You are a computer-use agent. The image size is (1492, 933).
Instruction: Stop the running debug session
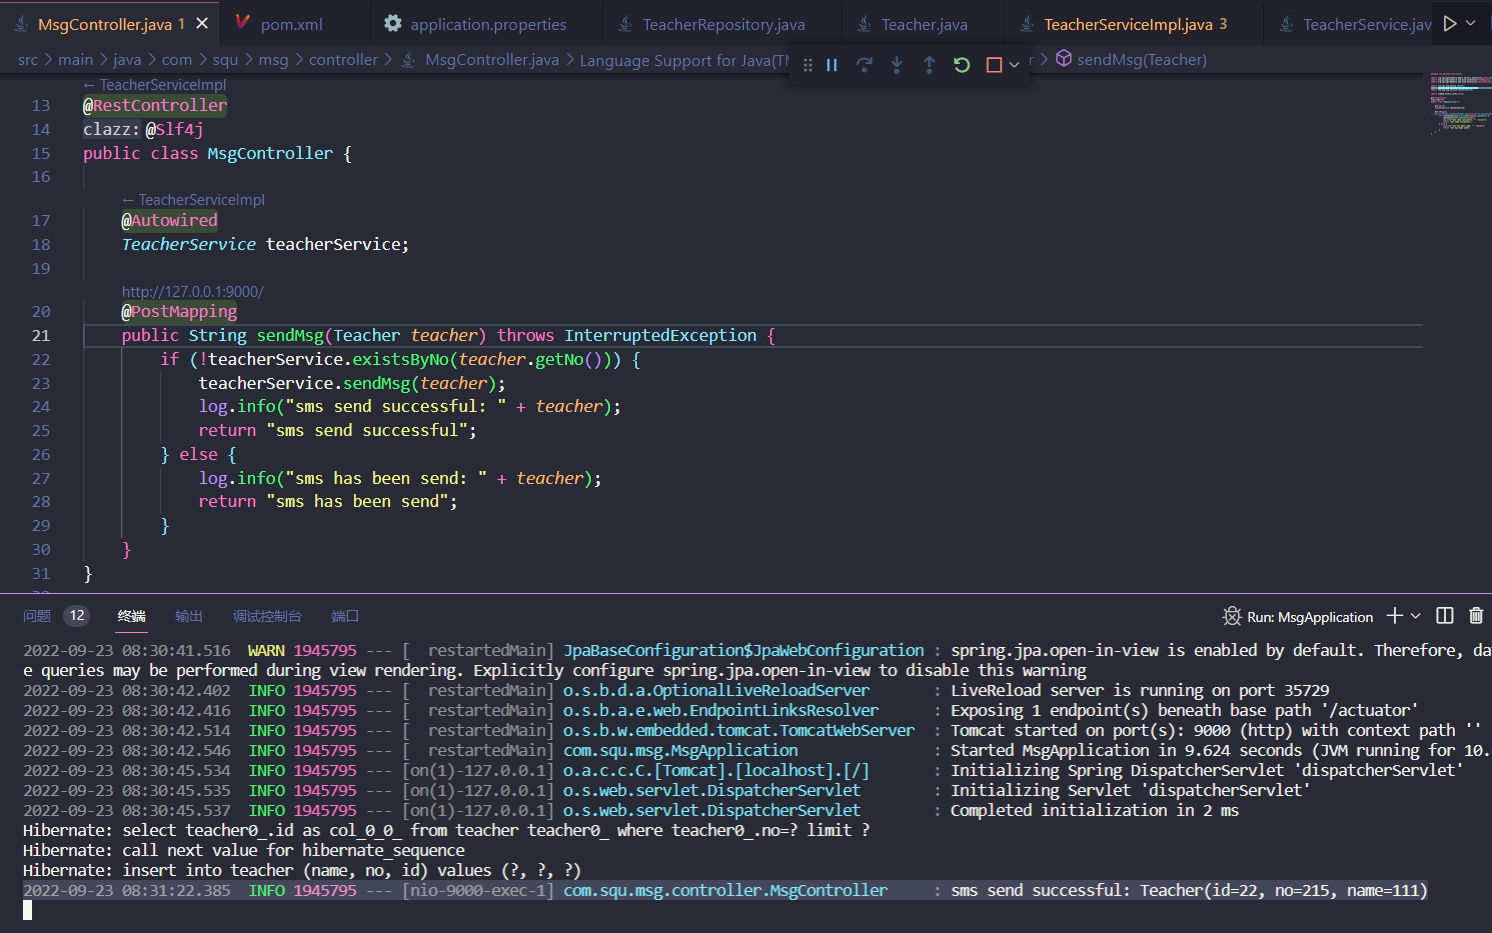pyautogui.click(x=993, y=65)
